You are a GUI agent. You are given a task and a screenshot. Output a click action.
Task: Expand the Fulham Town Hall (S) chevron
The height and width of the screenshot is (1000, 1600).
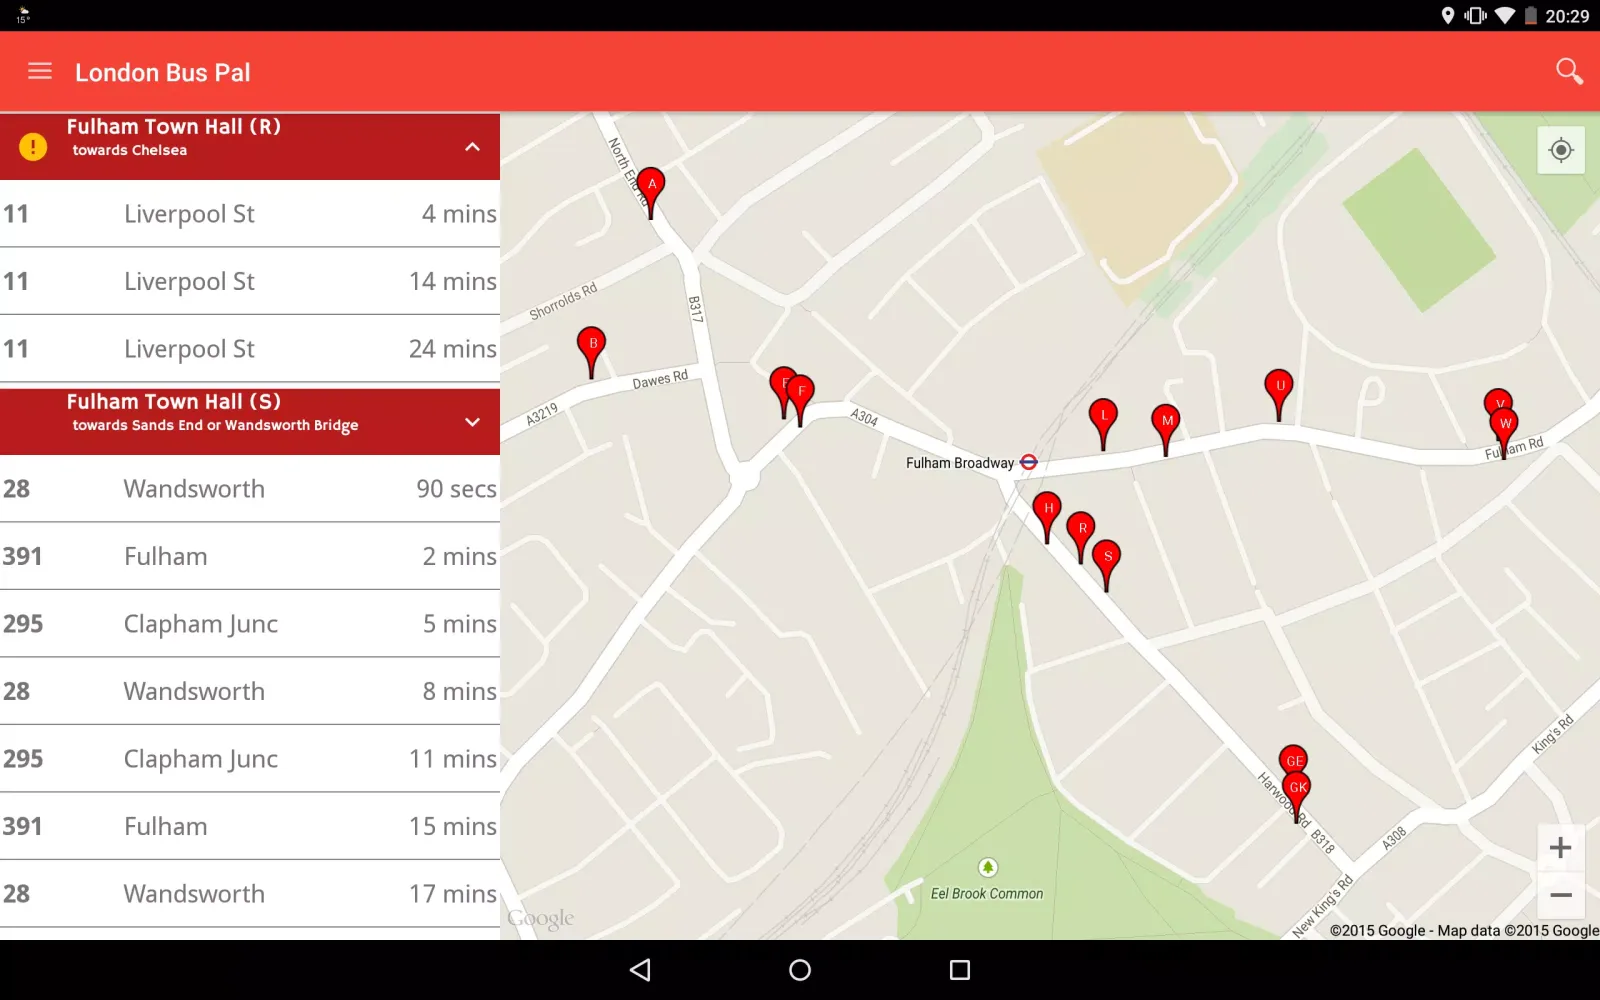[x=473, y=422]
